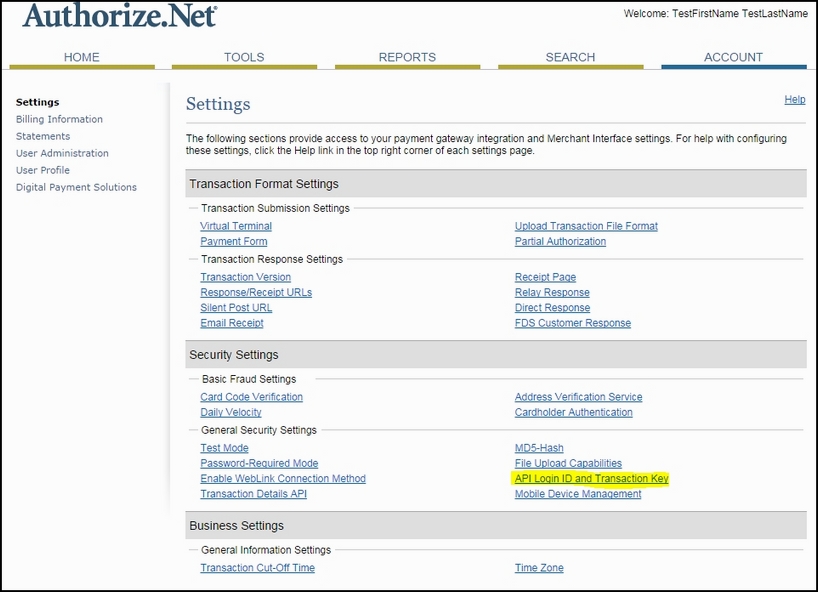Image resolution: width=818 pixels, height=592 pixels.
Task: Click Transaction Cut-Off Time link
Action: click(x=258, y=568)
